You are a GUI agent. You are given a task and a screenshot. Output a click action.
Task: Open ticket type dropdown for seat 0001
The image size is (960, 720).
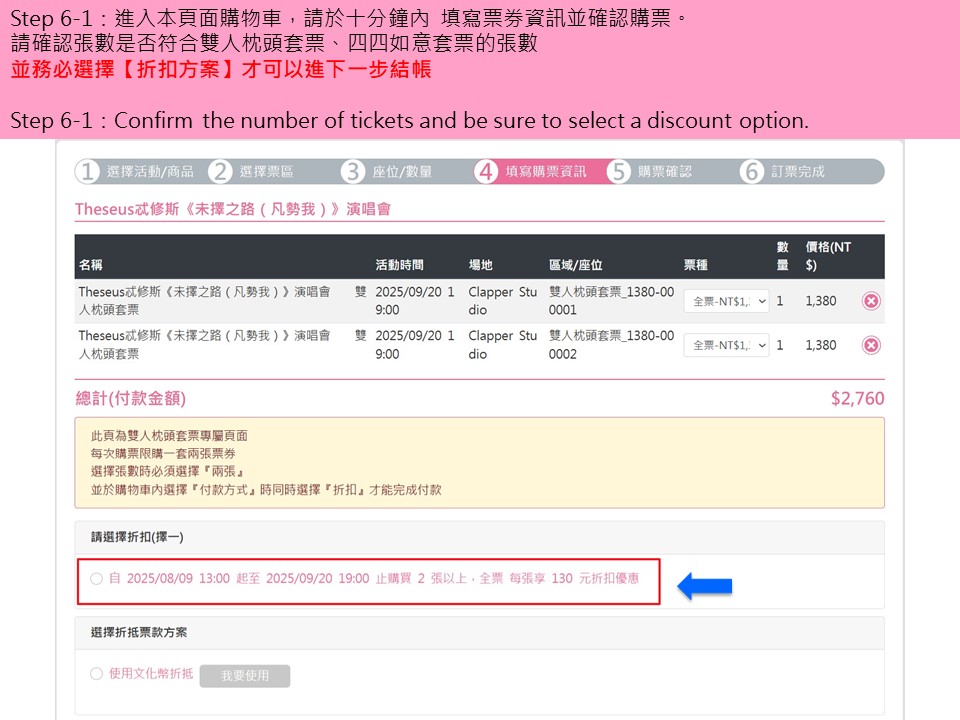pos(726,301)
